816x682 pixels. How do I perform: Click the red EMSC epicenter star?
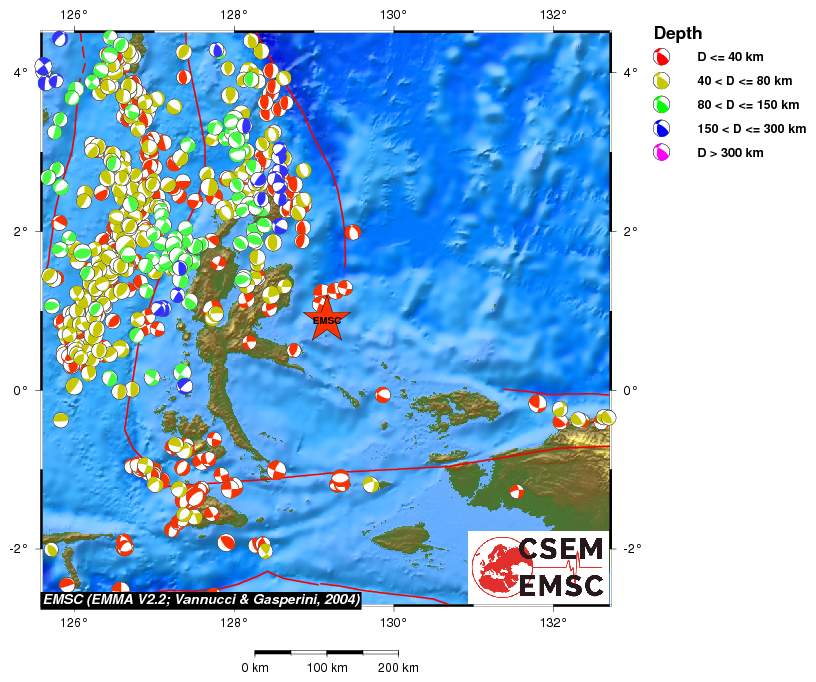pos(327,320)
